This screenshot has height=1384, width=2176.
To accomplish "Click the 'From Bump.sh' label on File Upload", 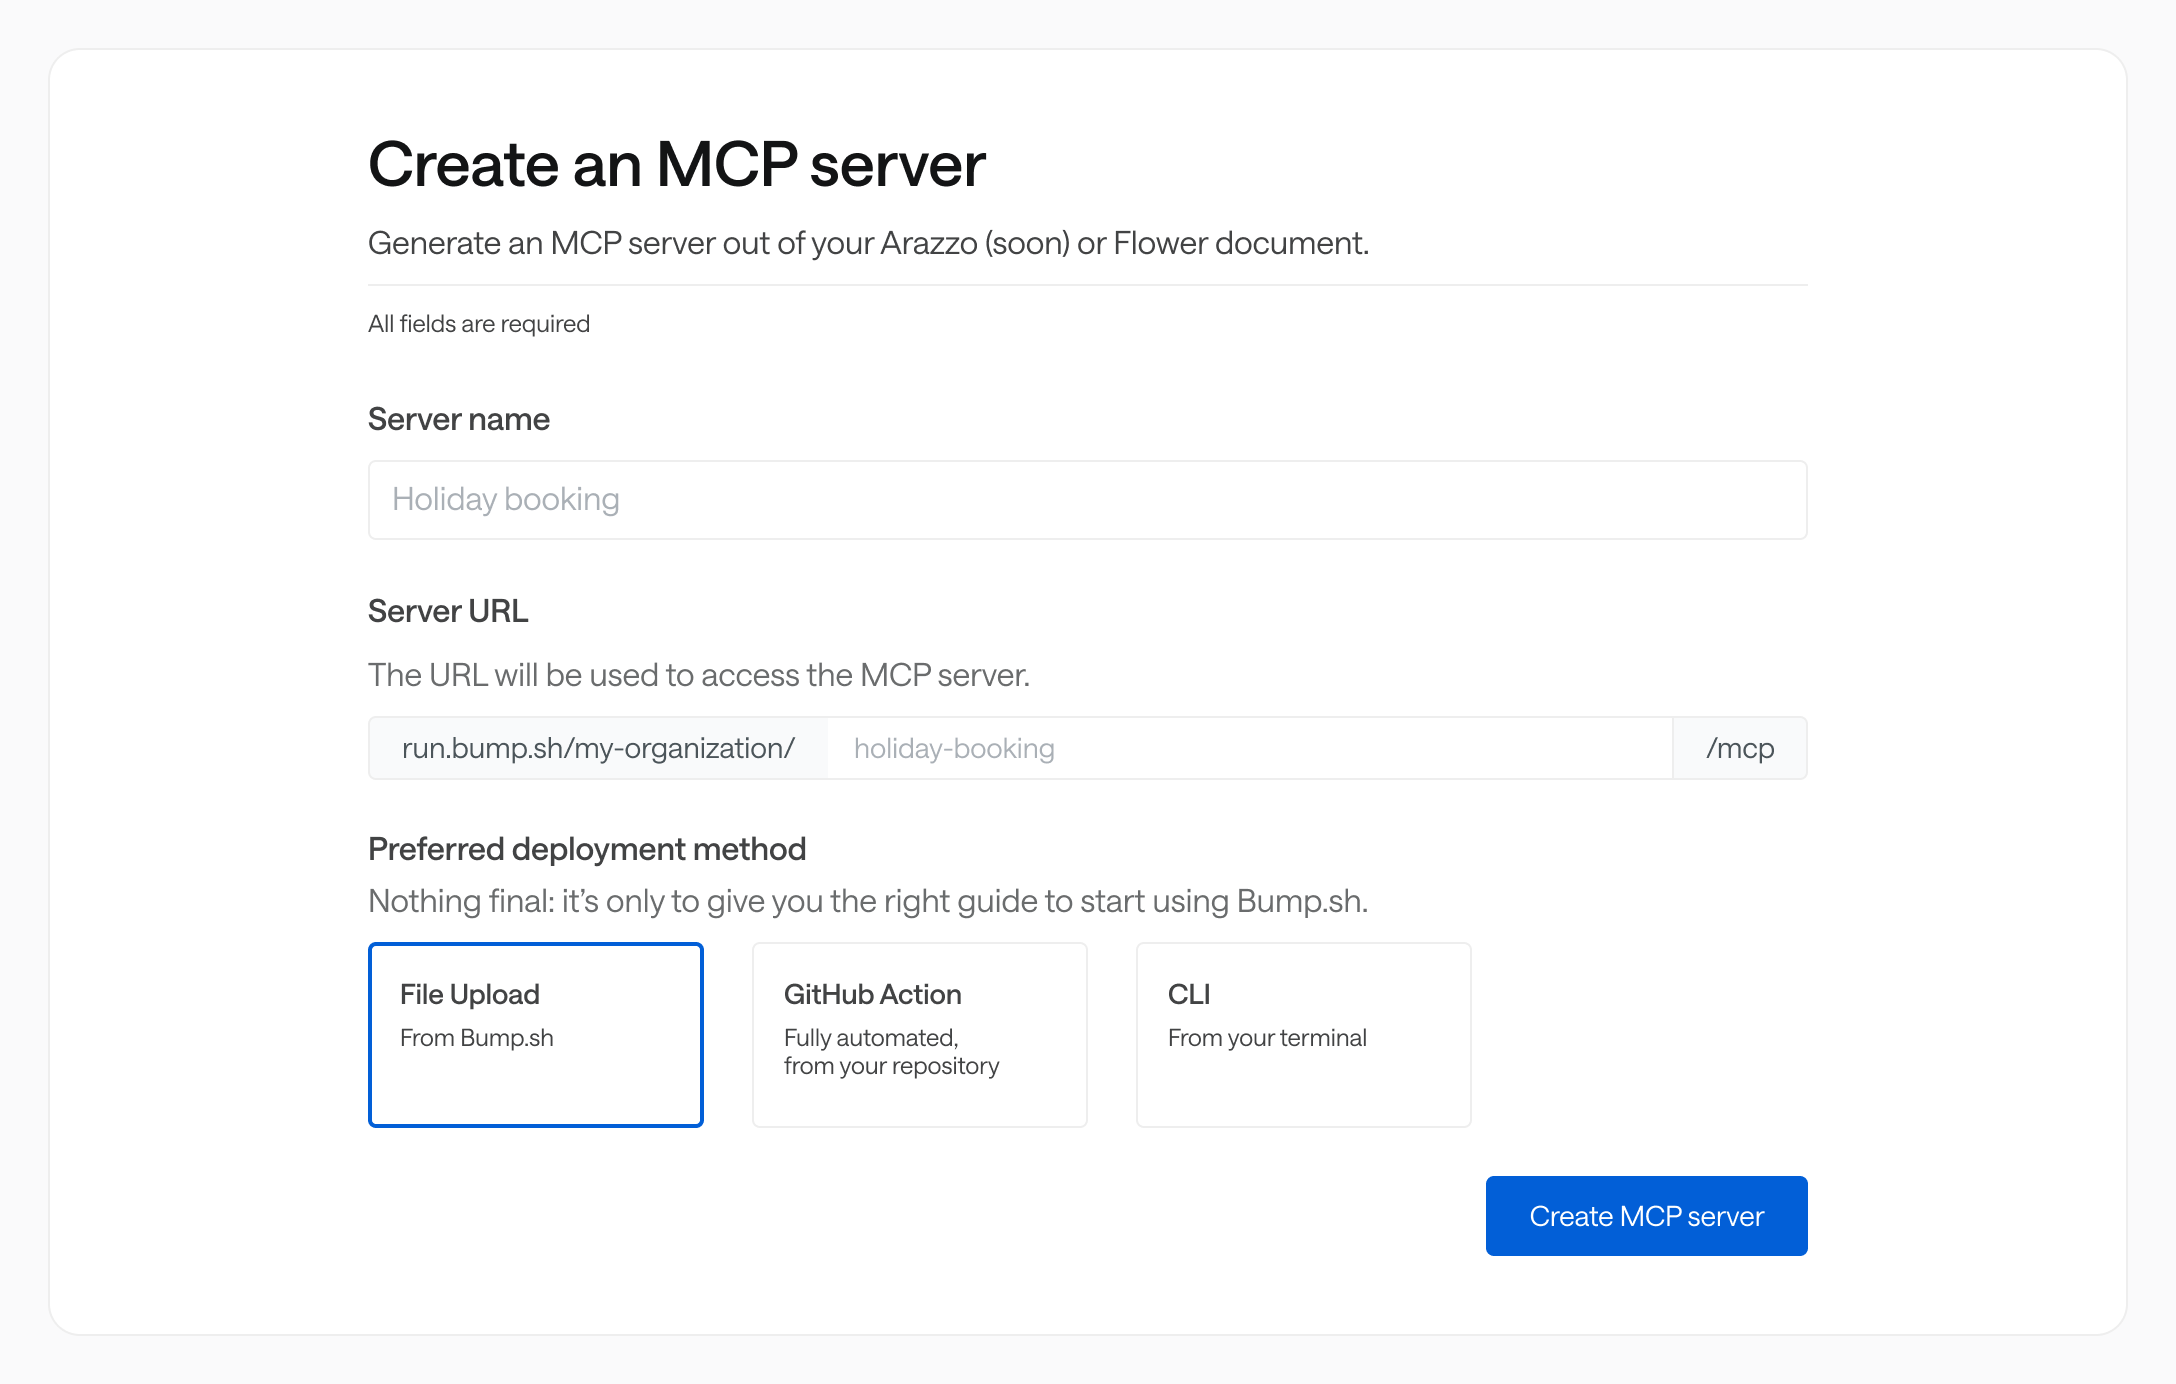I will (477, 1038).
